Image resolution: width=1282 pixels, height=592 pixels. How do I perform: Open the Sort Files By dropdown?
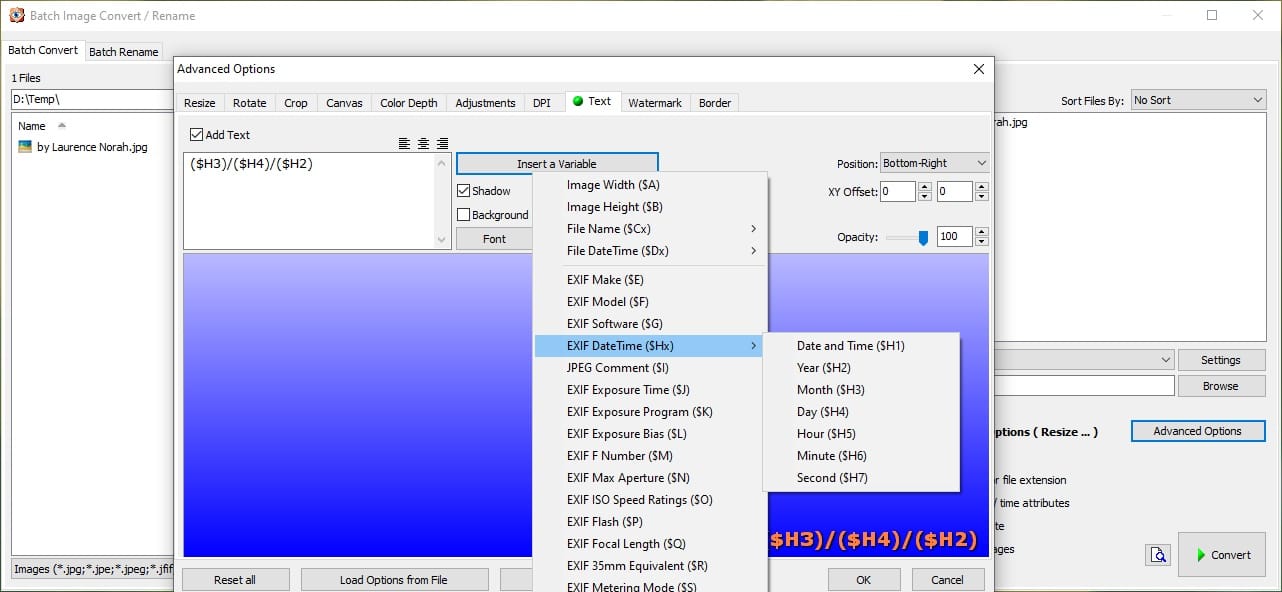(x=1197, y=100)
